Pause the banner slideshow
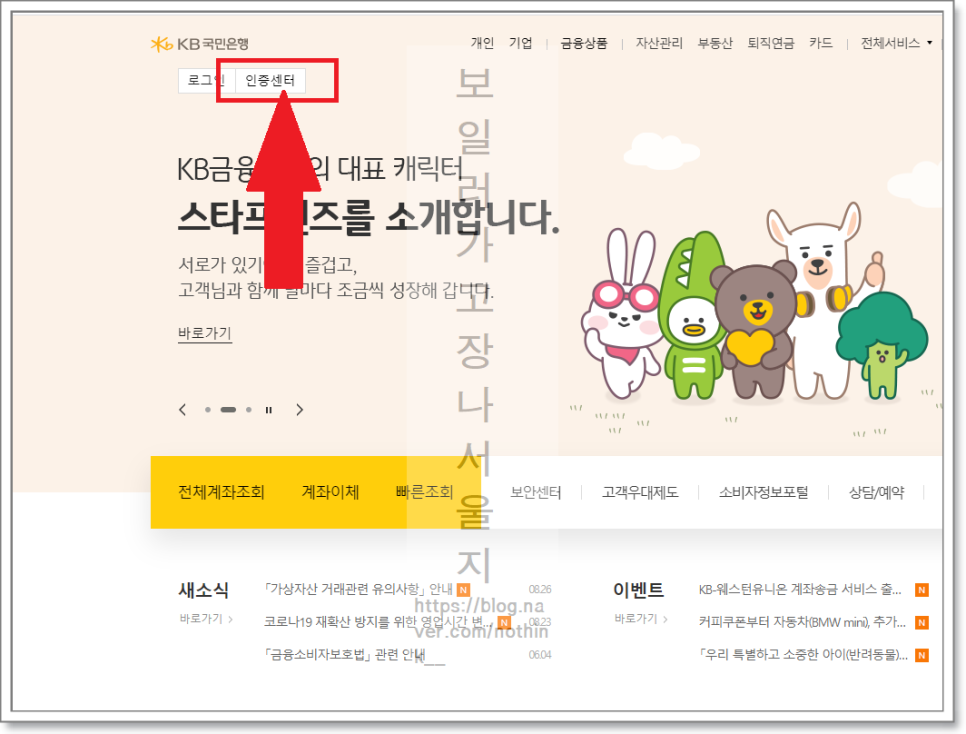Screen dimensions: 966x734 click(269, 410)
